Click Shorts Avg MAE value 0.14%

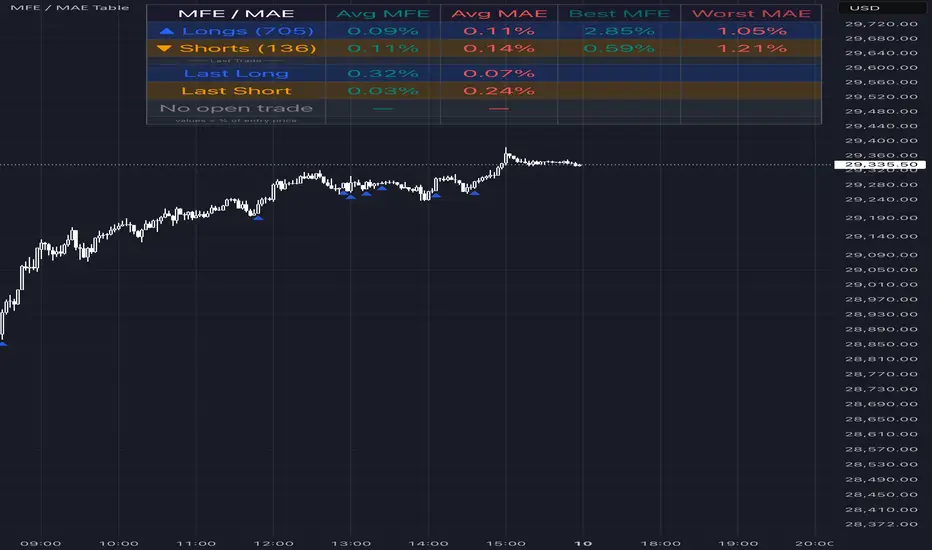pyautogui.click(x=499, y=48)
